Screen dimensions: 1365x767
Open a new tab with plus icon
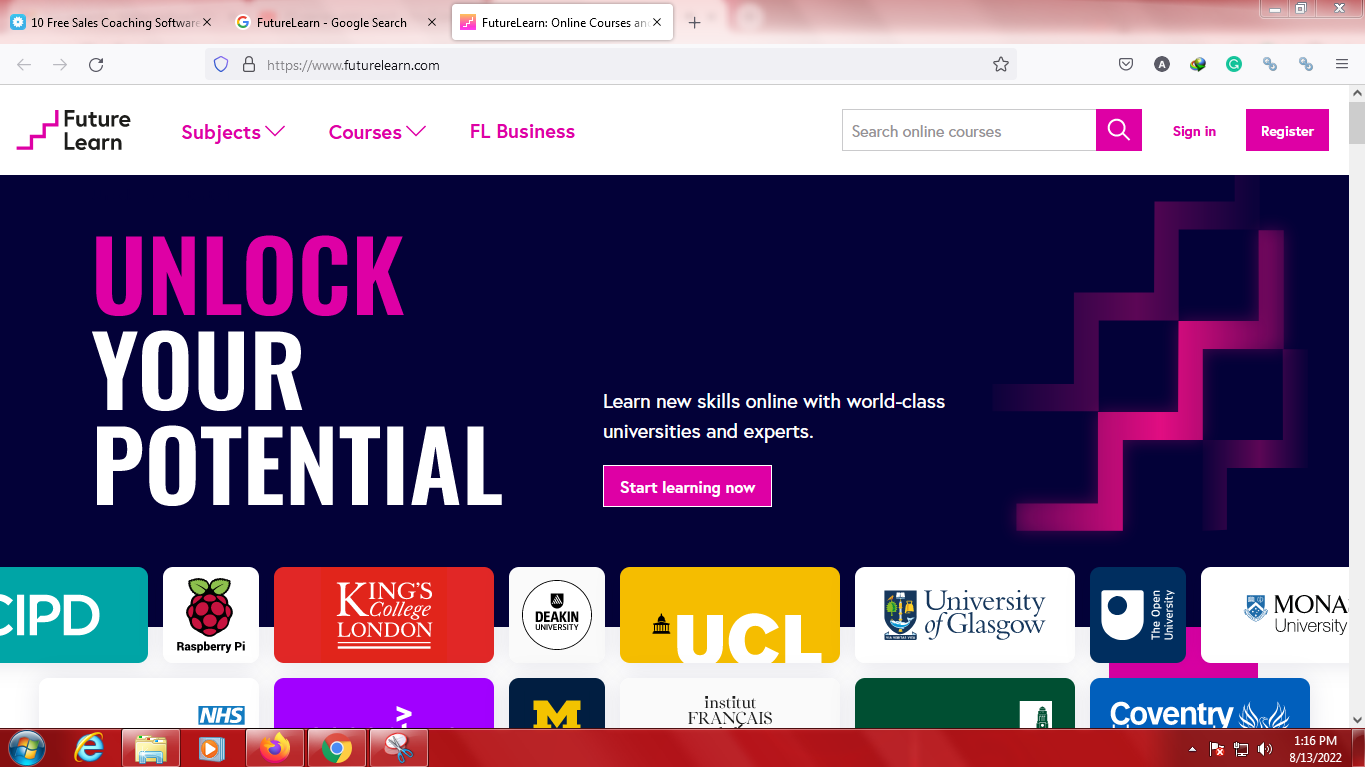[x=695, y=22]
